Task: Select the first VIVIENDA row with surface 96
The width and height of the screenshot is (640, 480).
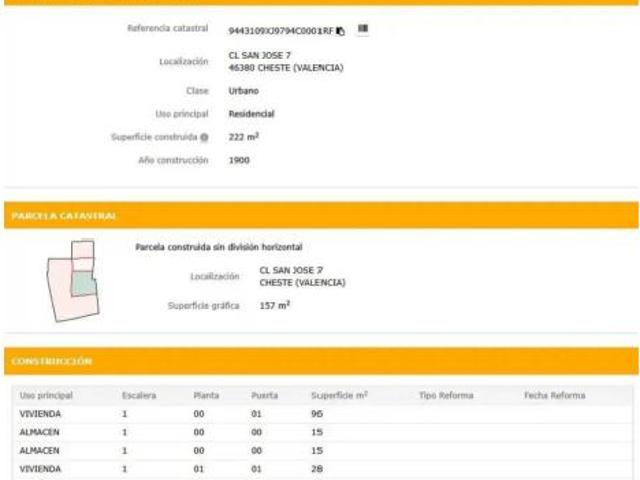Action: pos(322,414)
